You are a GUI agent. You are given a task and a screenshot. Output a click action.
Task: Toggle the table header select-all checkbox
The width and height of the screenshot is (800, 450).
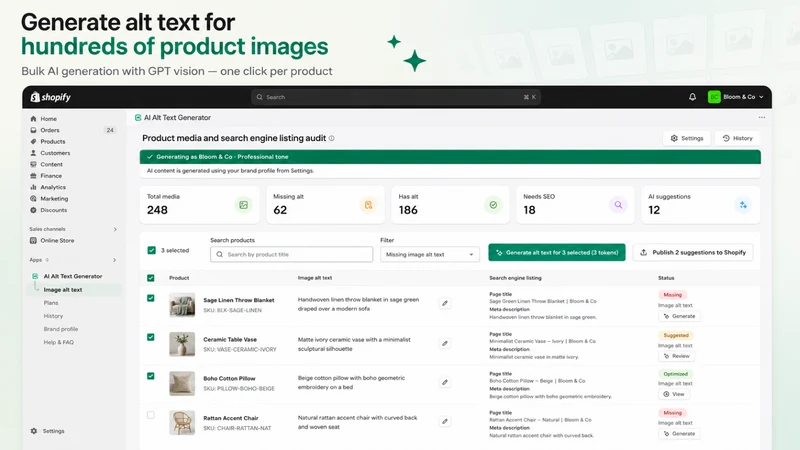[151, 278]
